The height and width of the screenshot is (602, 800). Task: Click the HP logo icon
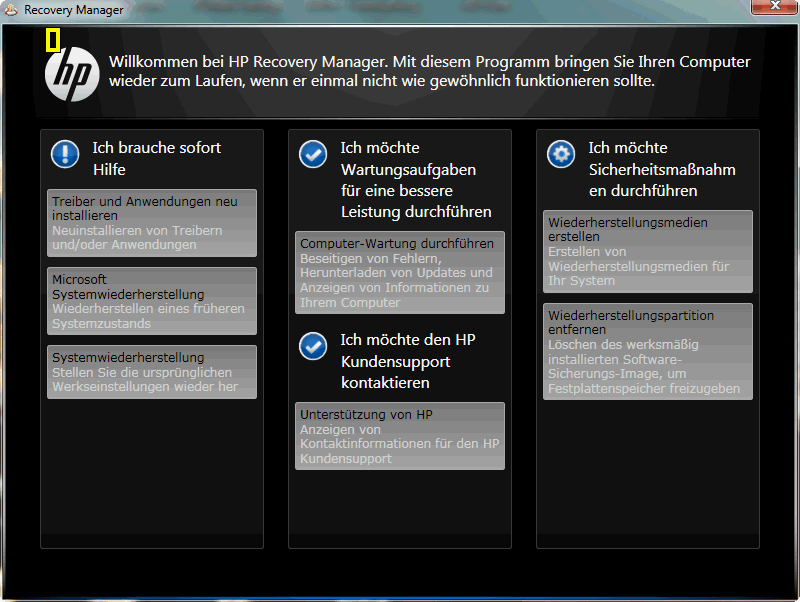(x=72, y=74)
